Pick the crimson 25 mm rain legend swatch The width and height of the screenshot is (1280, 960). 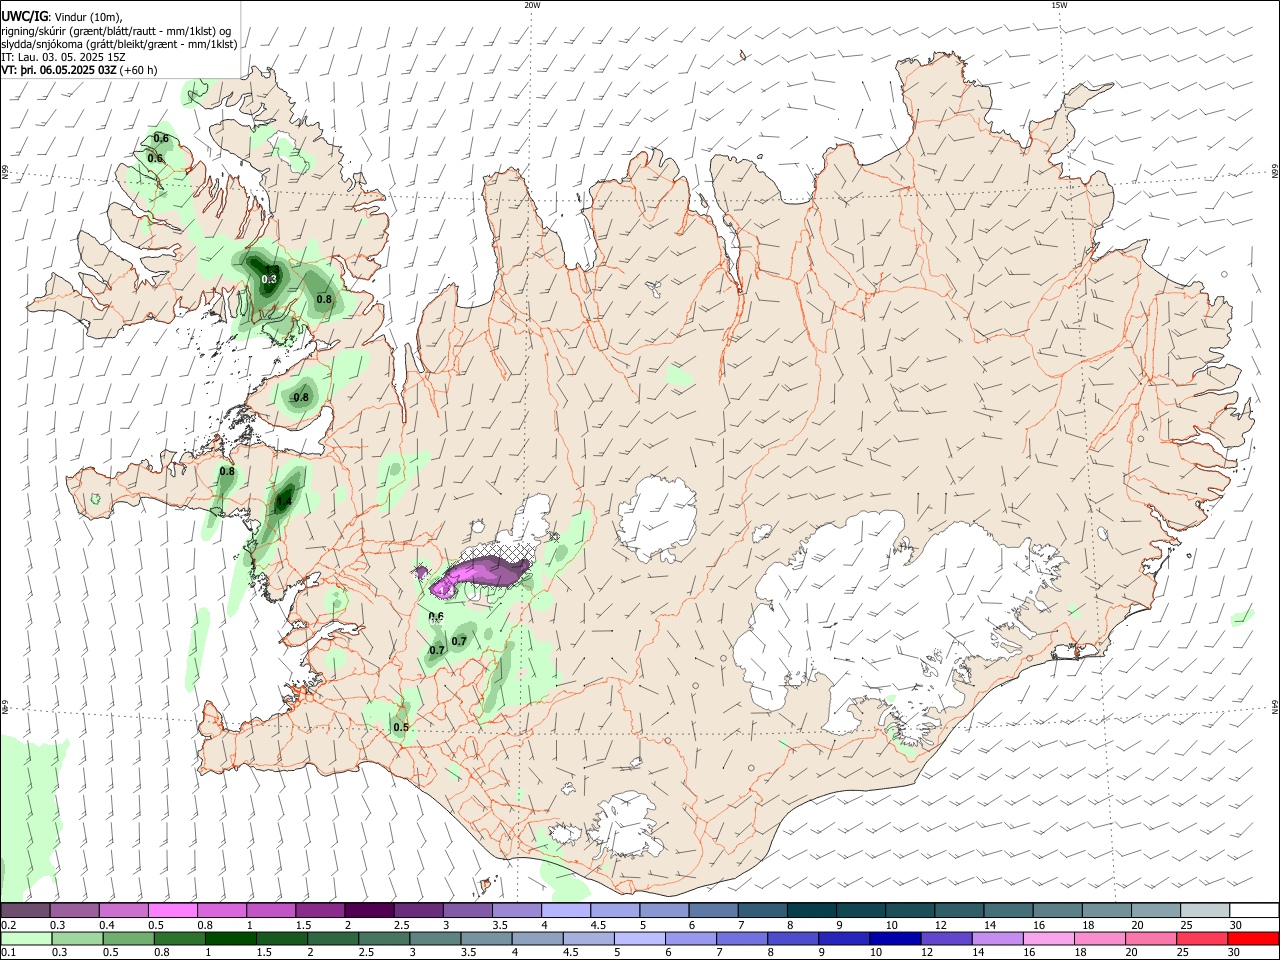point(1202,938)
